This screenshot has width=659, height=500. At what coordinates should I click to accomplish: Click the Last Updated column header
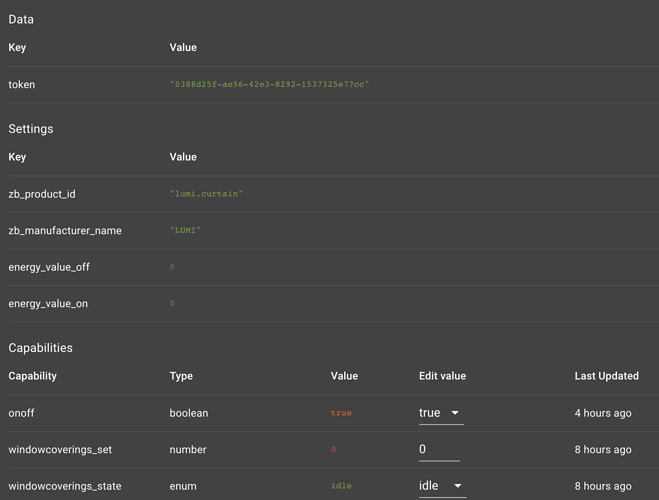click(x=606, y=376)
